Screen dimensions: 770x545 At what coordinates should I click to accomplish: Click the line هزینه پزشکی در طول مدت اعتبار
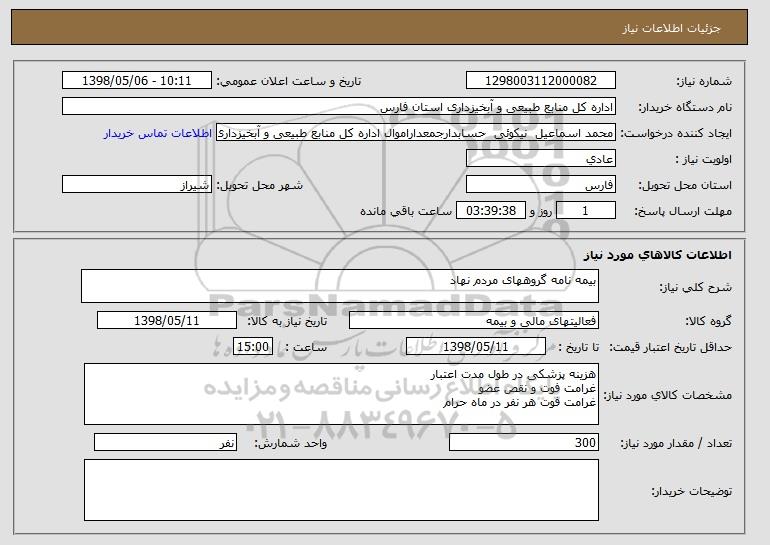coord(513,375)
